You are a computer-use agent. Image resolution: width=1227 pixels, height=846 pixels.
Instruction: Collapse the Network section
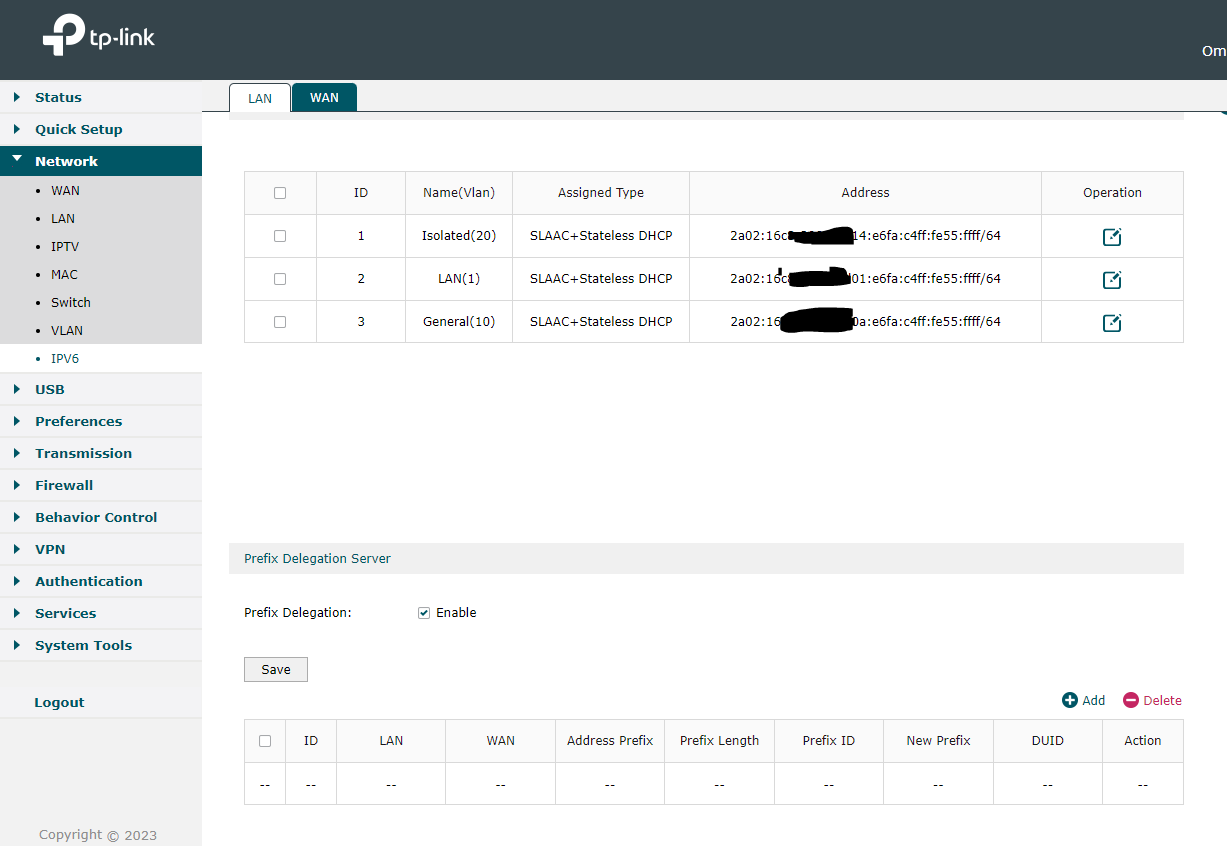click(x=67, y=160)
